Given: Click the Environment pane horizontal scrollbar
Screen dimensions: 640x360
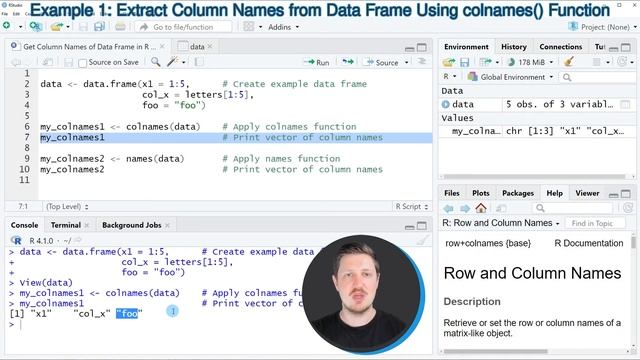Looking at the screenshot, I should coord(535,177).
